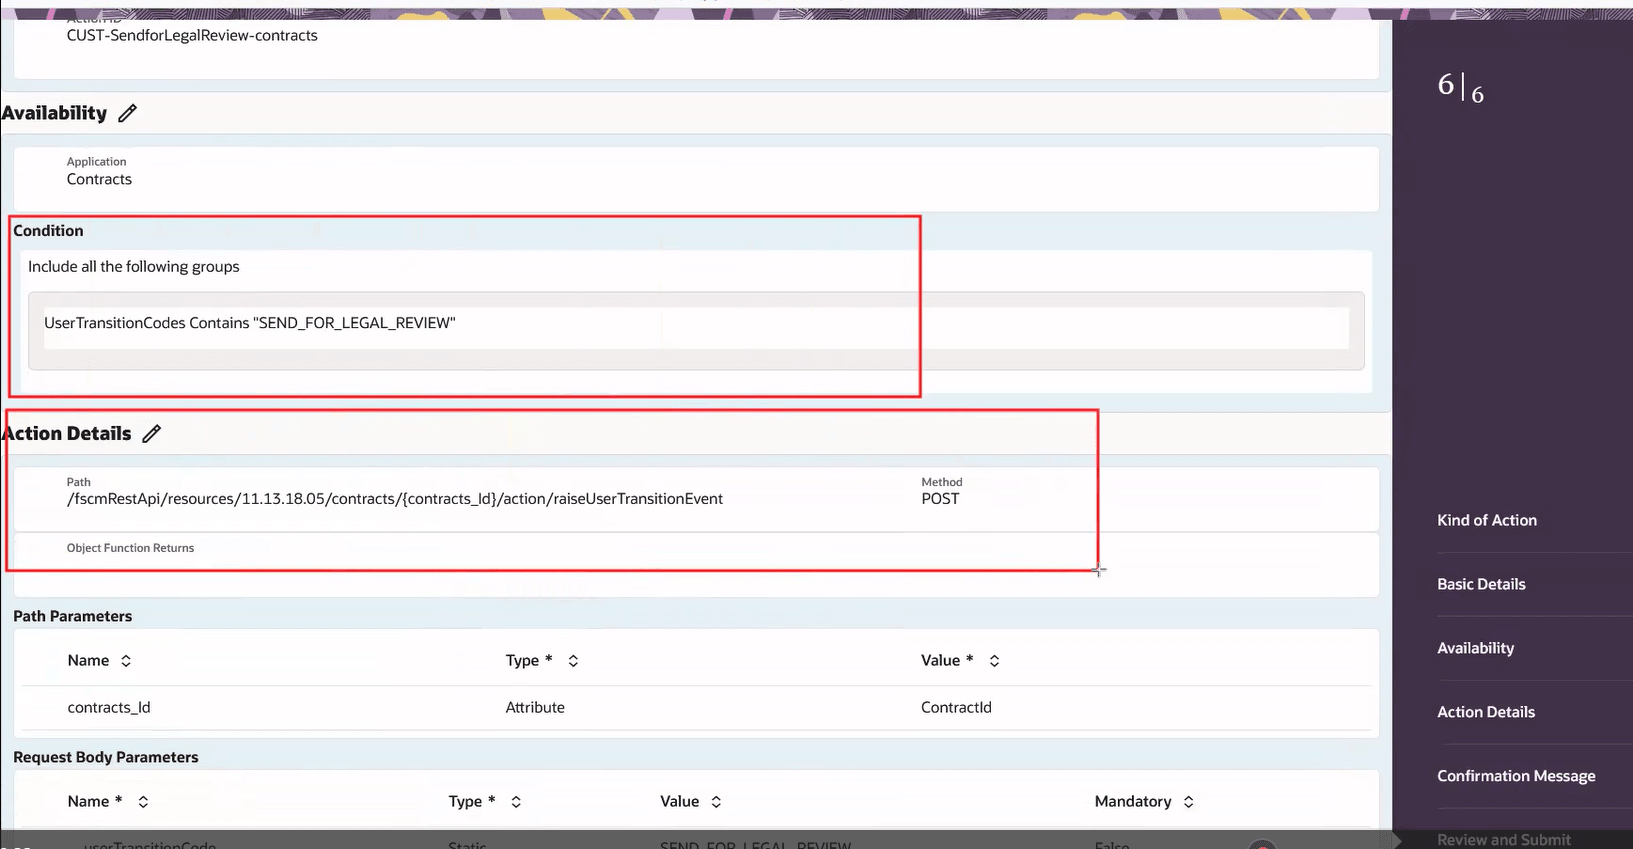Click the Object Function Returns label
This screenshot has width=1633, height=849.
coord(130,548)
